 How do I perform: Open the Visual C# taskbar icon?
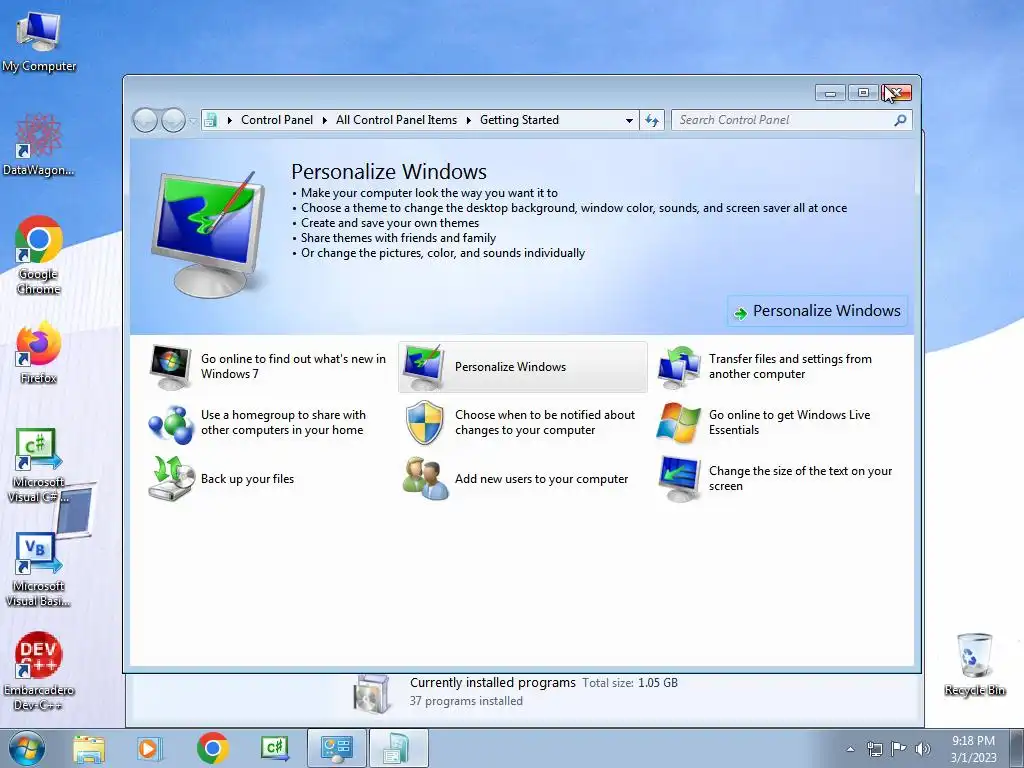pyautogui.click(x=274, y=748)
